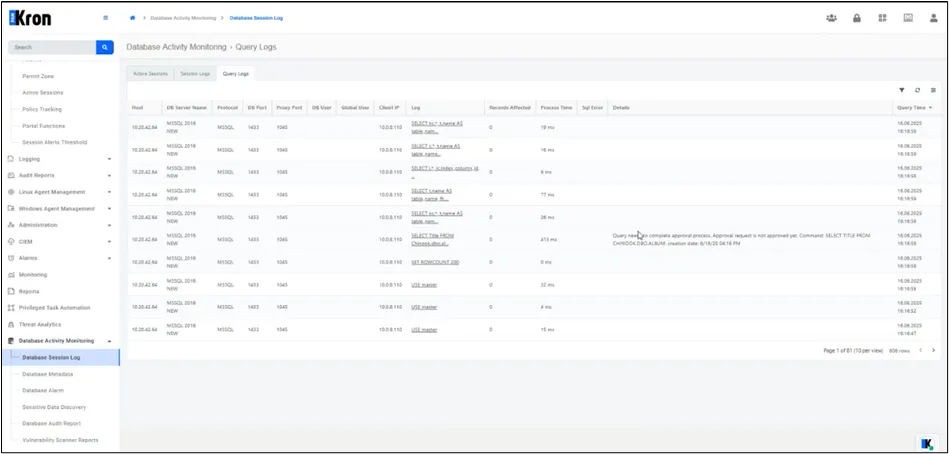Expand the CIEM menu arrow

[110, 242]
